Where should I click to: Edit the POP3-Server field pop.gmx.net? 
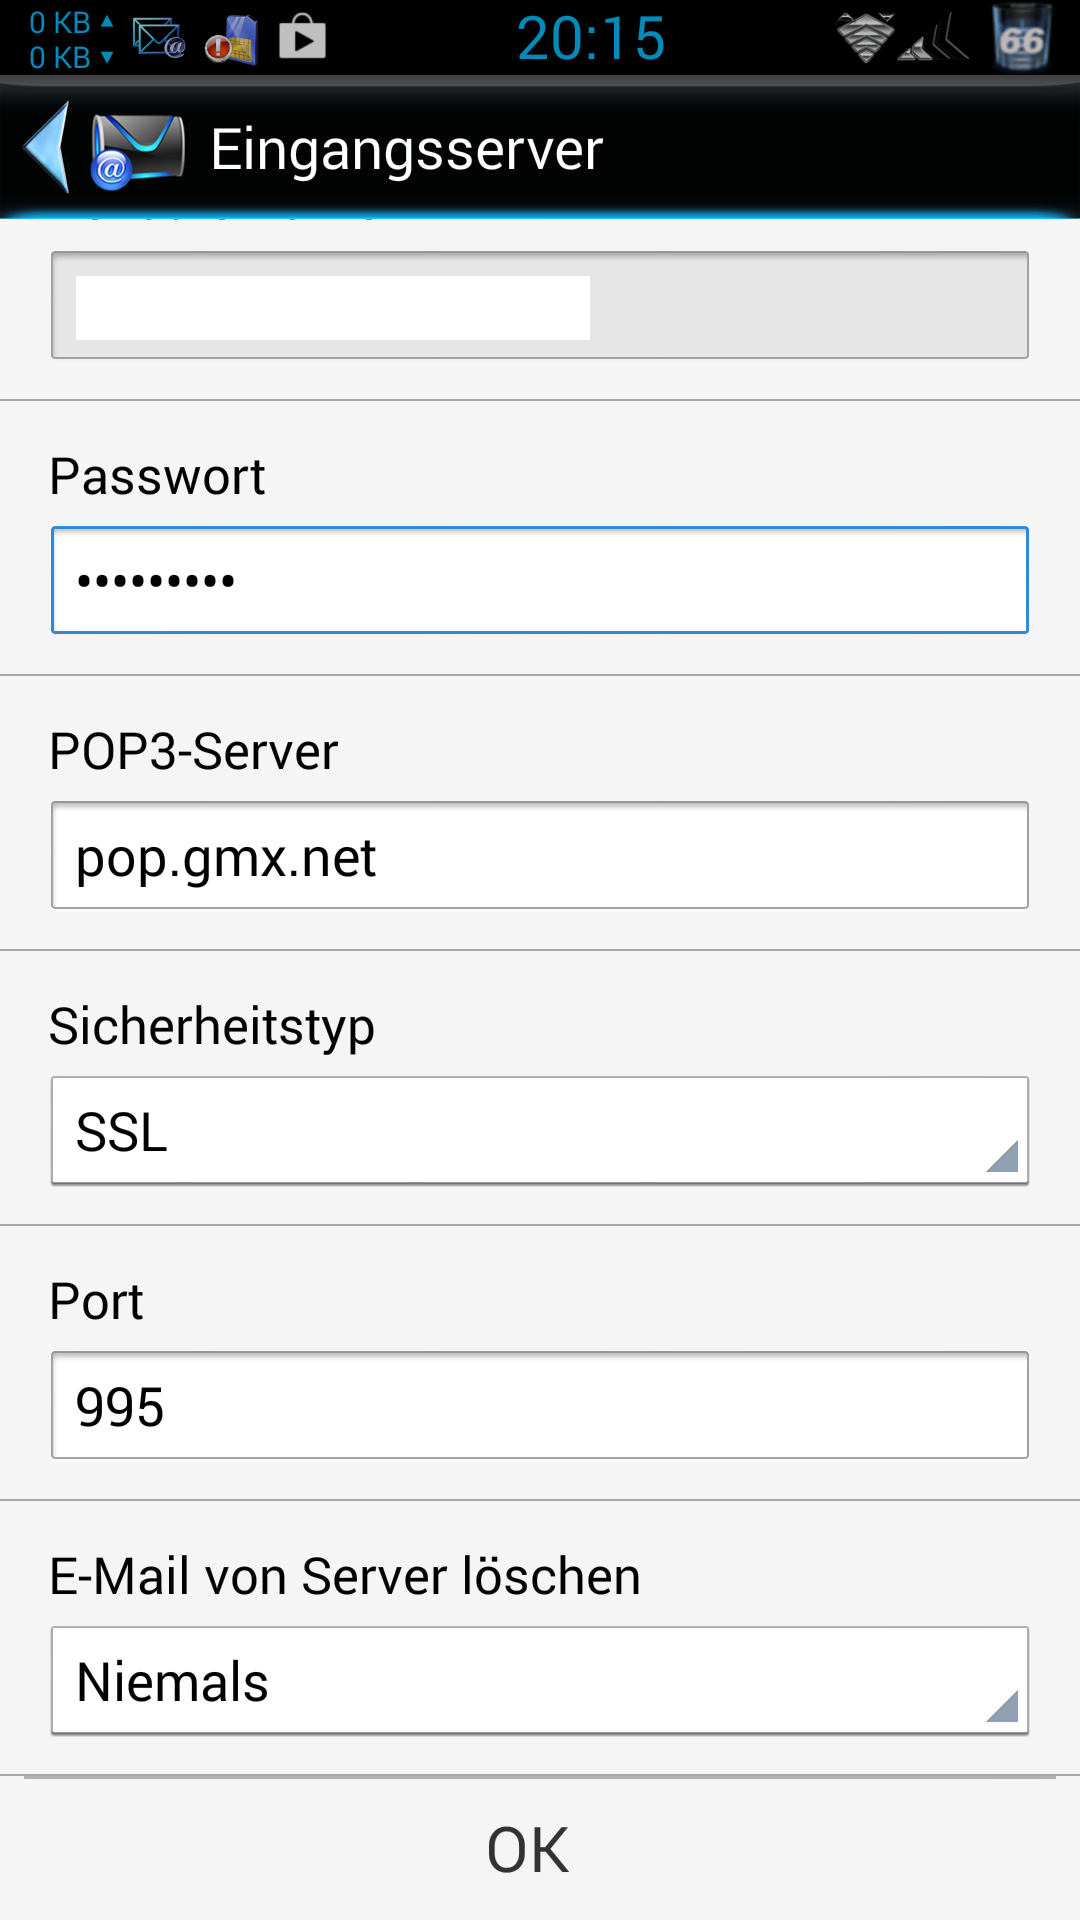[x=540, y=855]
